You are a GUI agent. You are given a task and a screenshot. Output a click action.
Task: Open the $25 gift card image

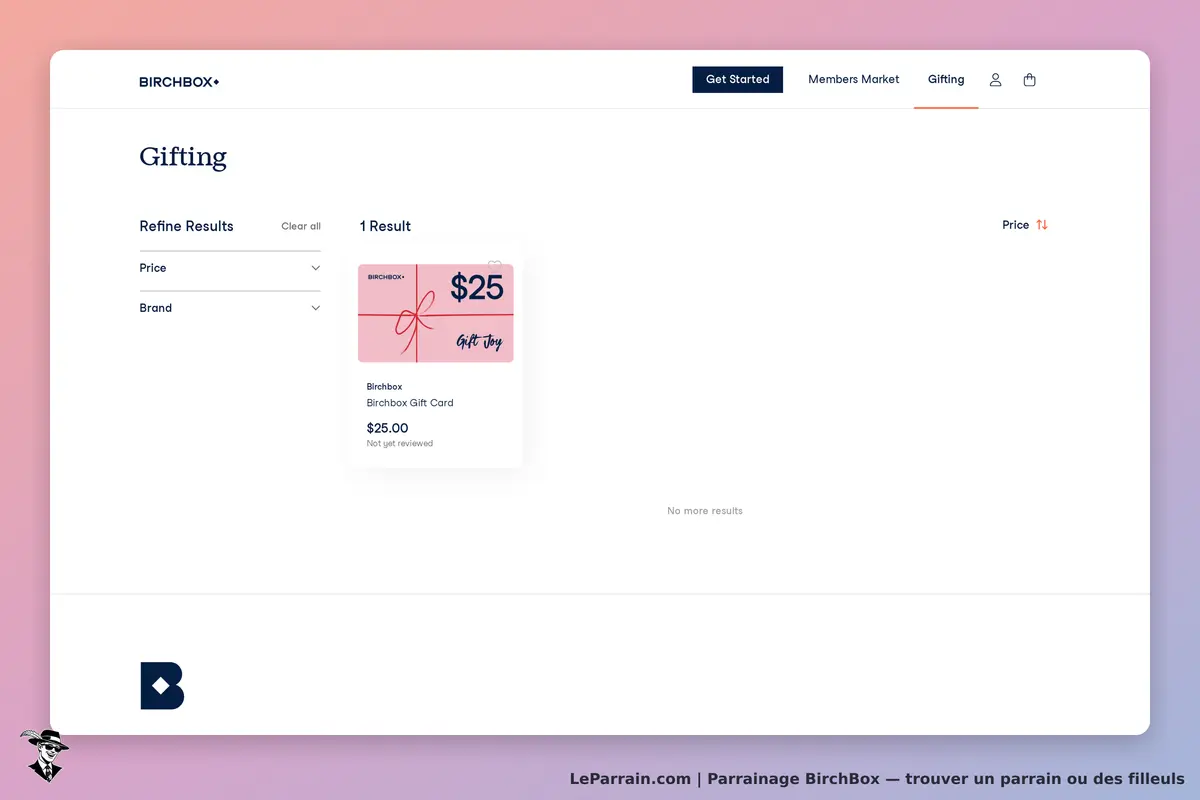tap(436, 313)
